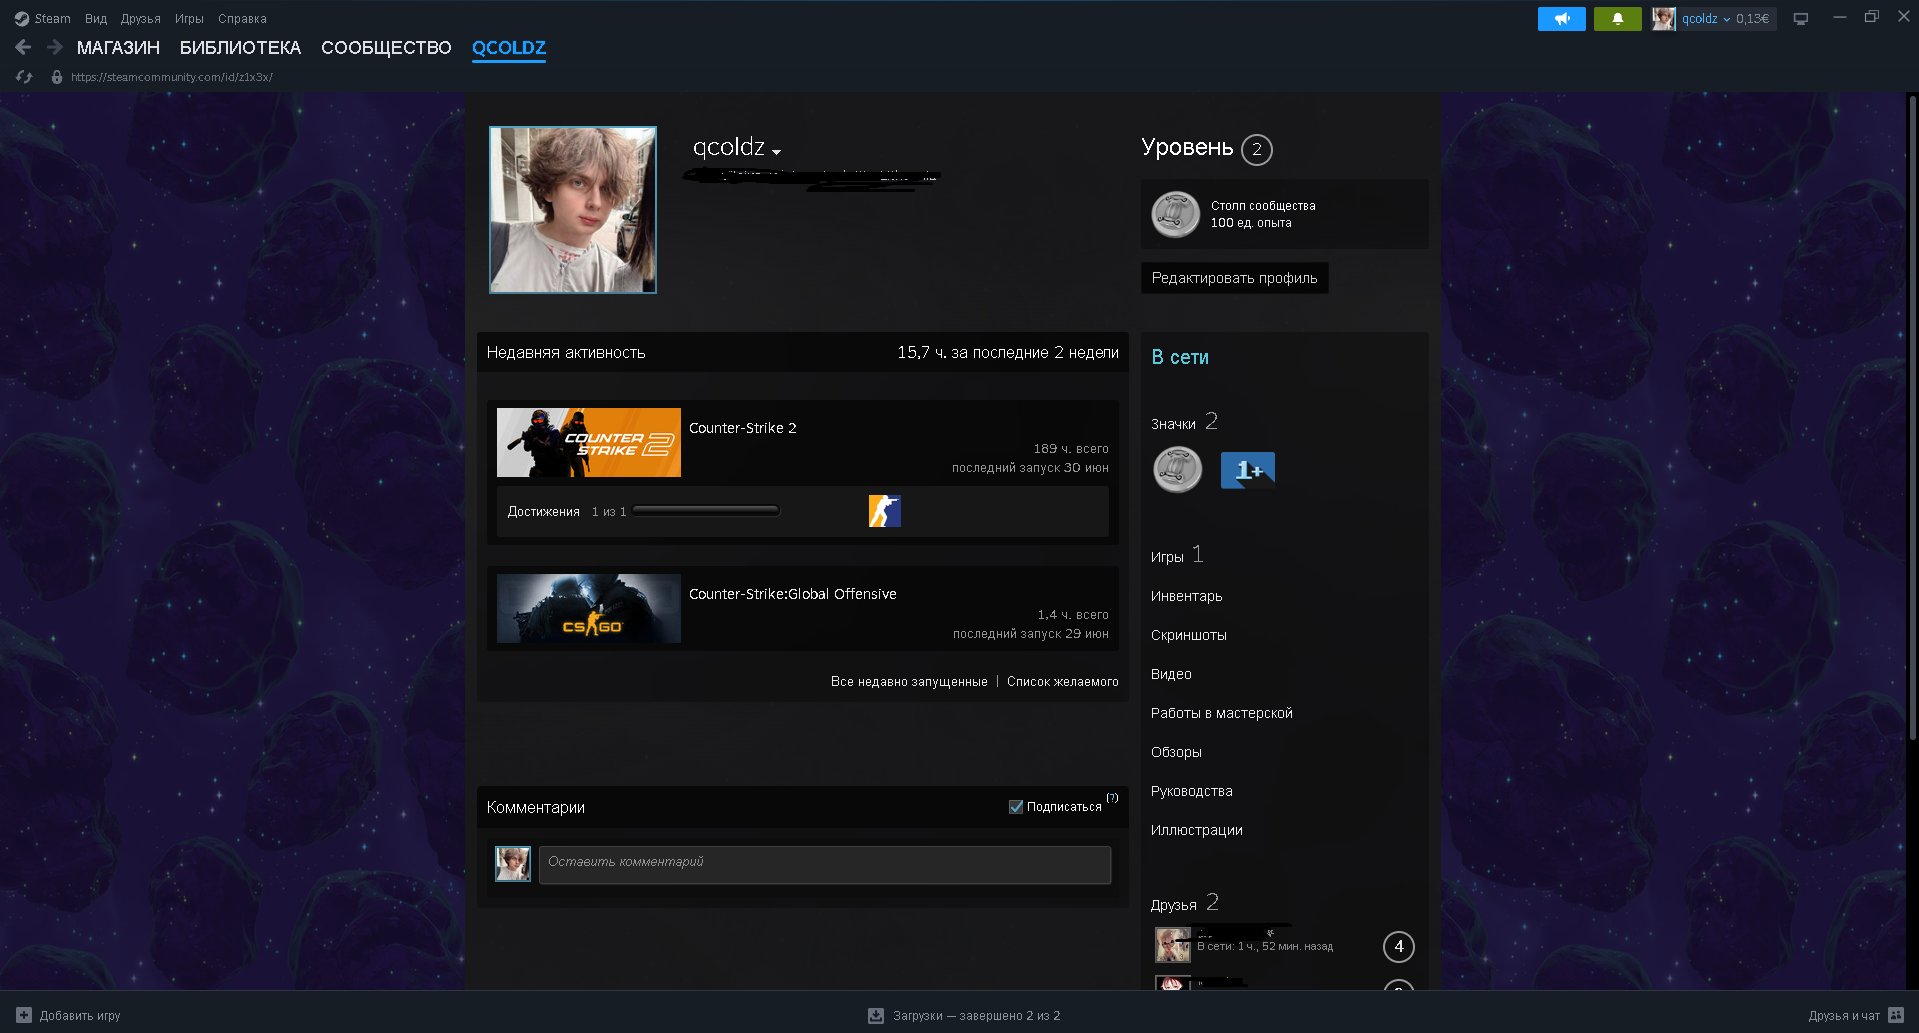
Task: Click the 0,13€ wallet balance
Action: click(x=1752, y=19)
